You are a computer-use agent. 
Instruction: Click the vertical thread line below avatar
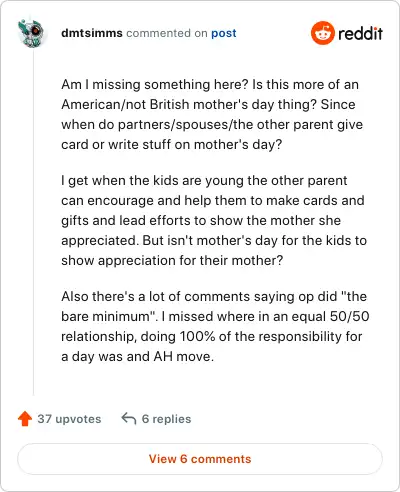coord(33,222)
